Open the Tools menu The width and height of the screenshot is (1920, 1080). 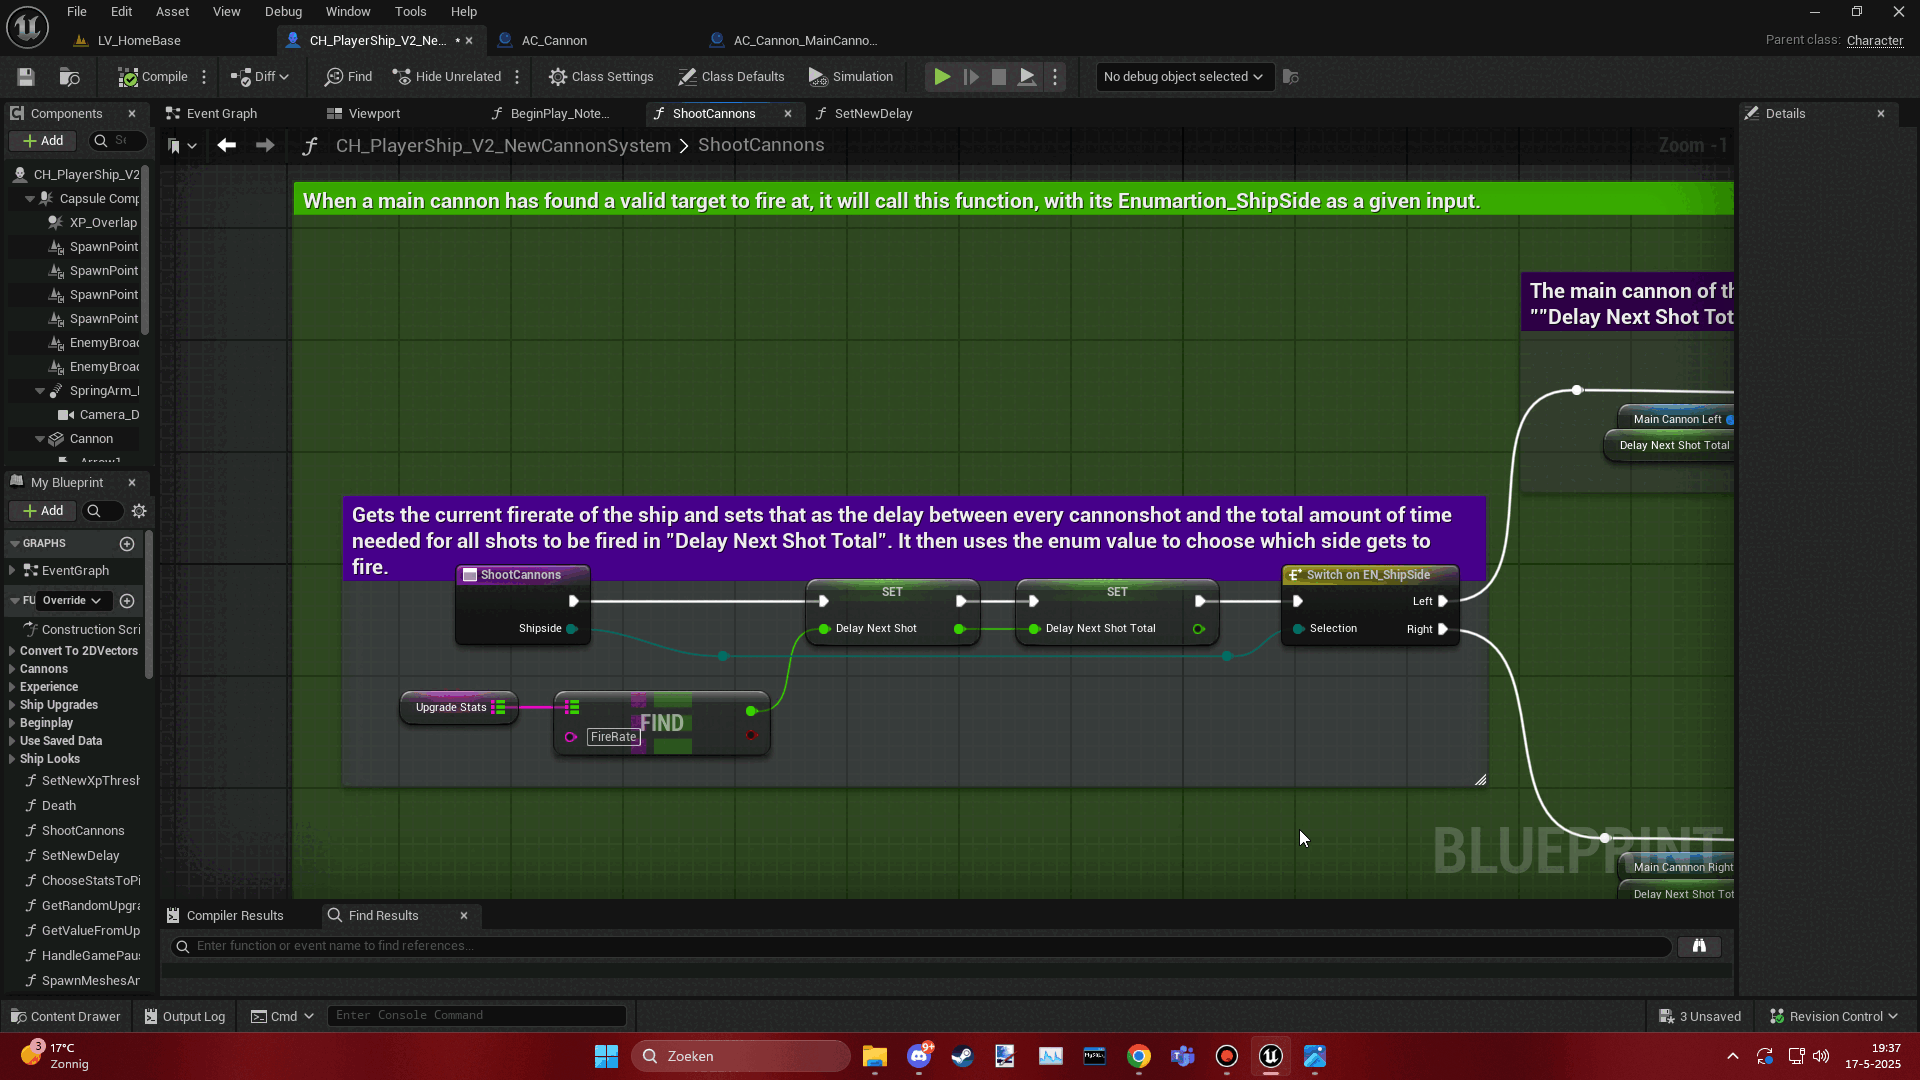(x=410, y=12)
